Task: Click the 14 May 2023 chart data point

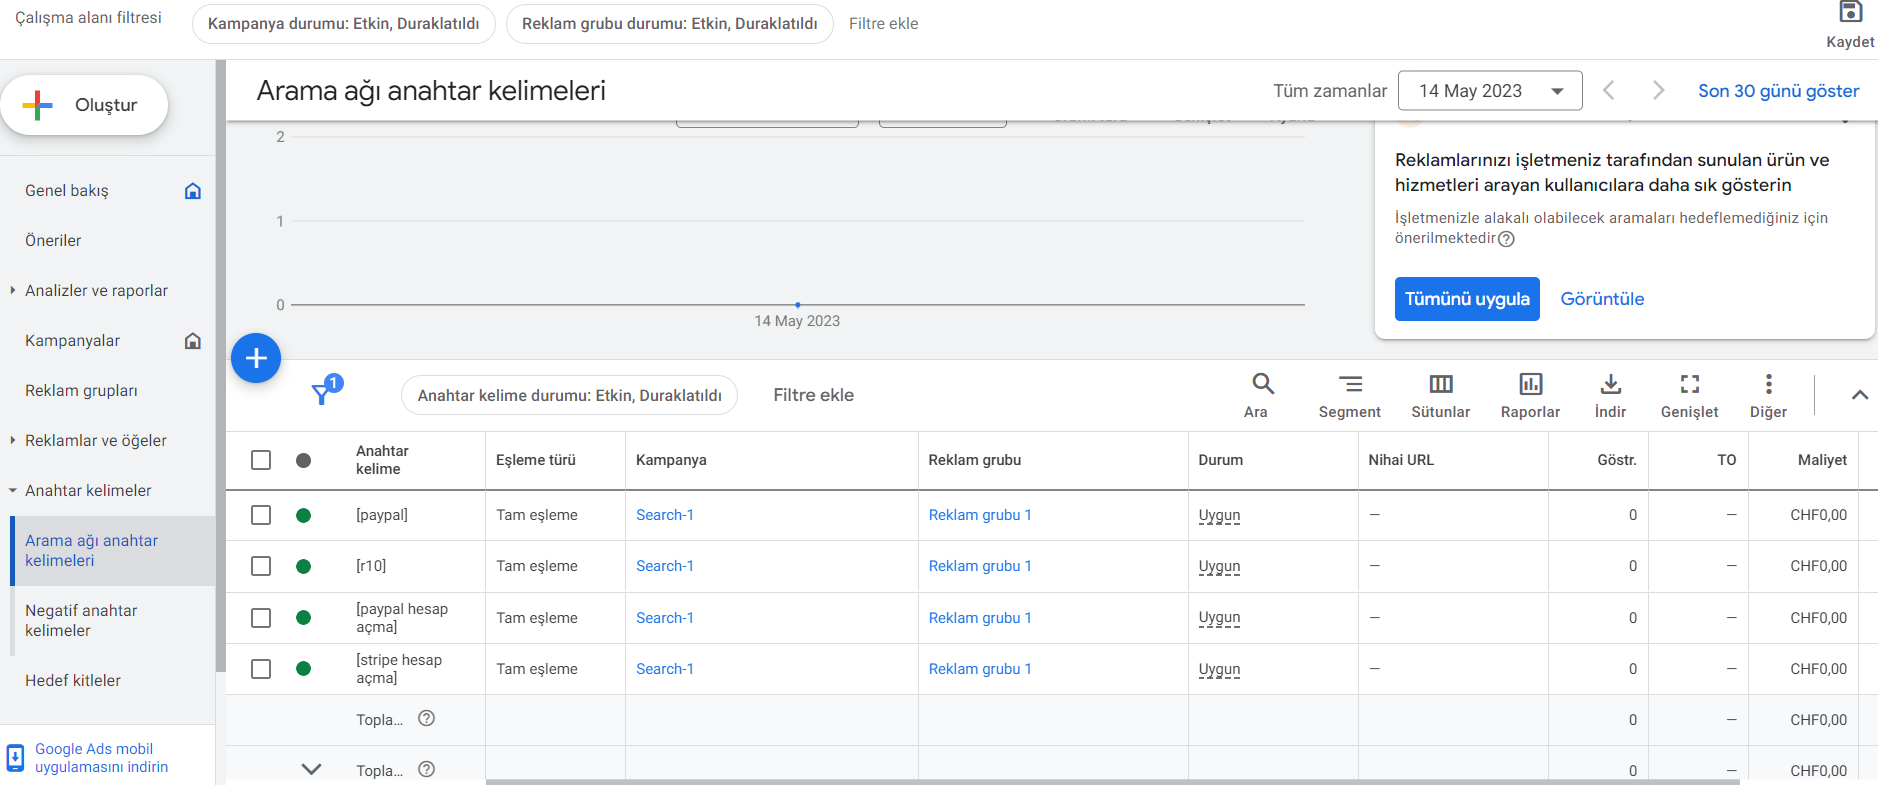Action: pyautogui.click(x=797, y=304)
